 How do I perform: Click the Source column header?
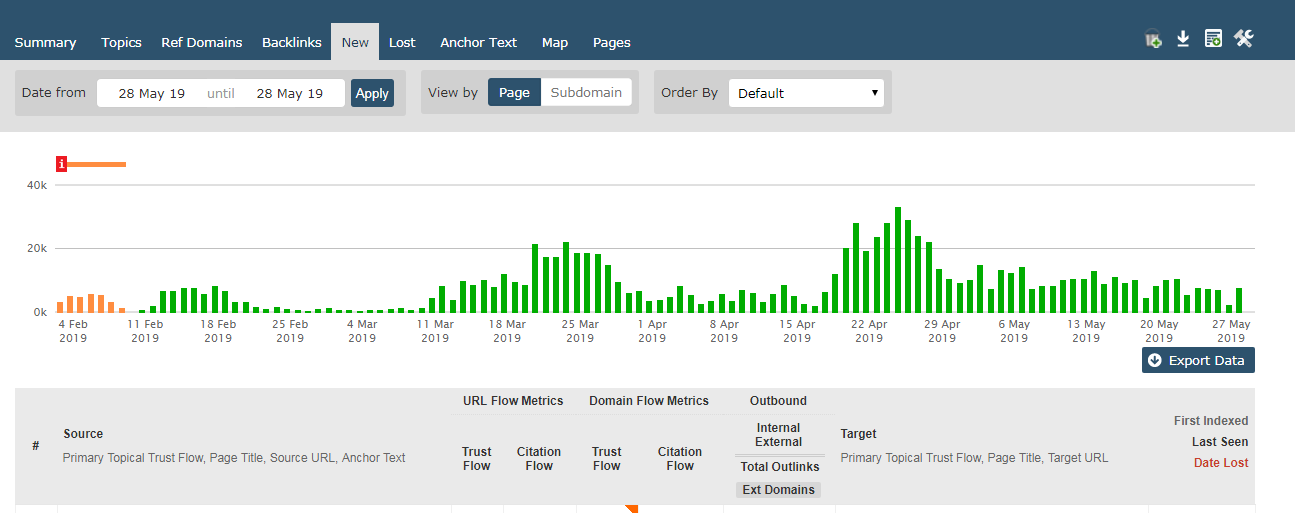click(x=83, y=434)
